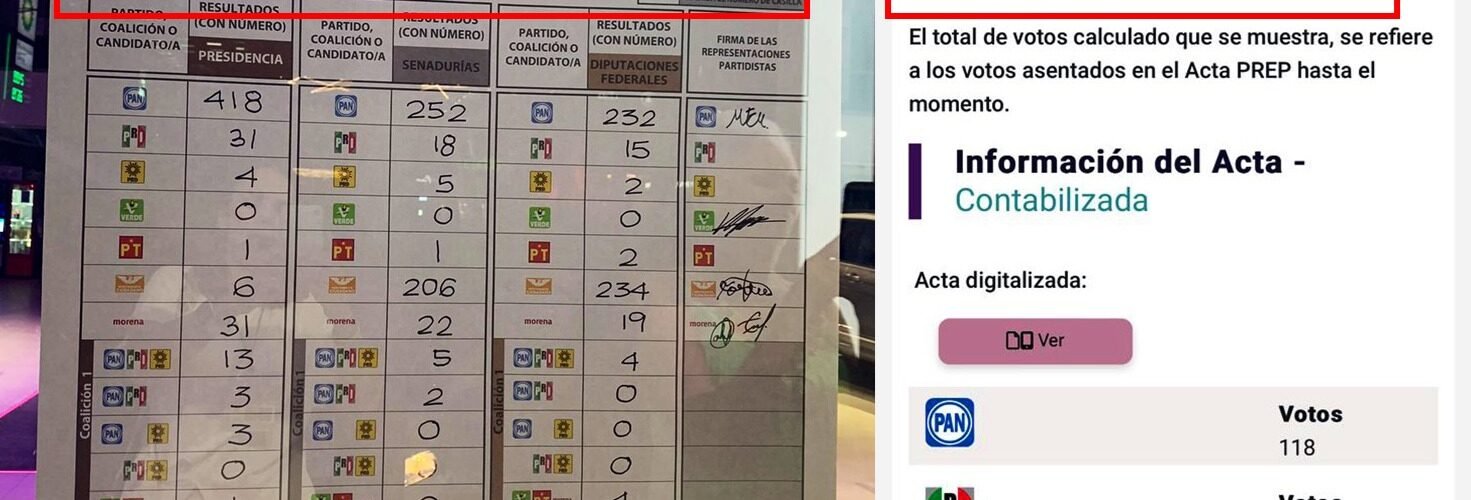The width and height of the screenshot is (1471, 500).
Task: Click the PAN logo beside Votos 118
Action: (949, 423)
